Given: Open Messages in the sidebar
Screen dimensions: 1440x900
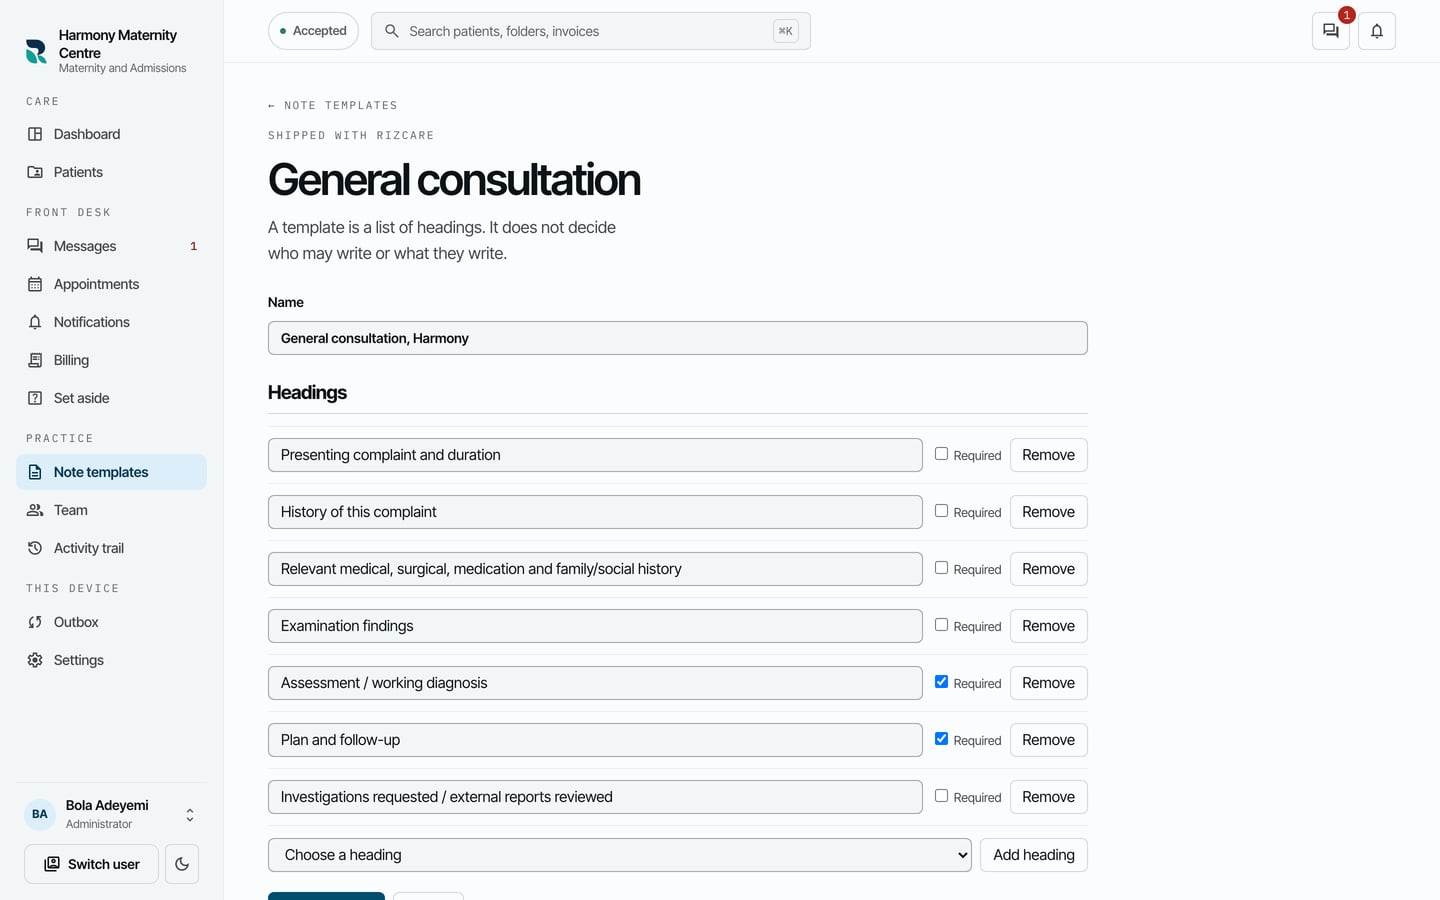Looking at the screenshot, I should click(111, 246).
